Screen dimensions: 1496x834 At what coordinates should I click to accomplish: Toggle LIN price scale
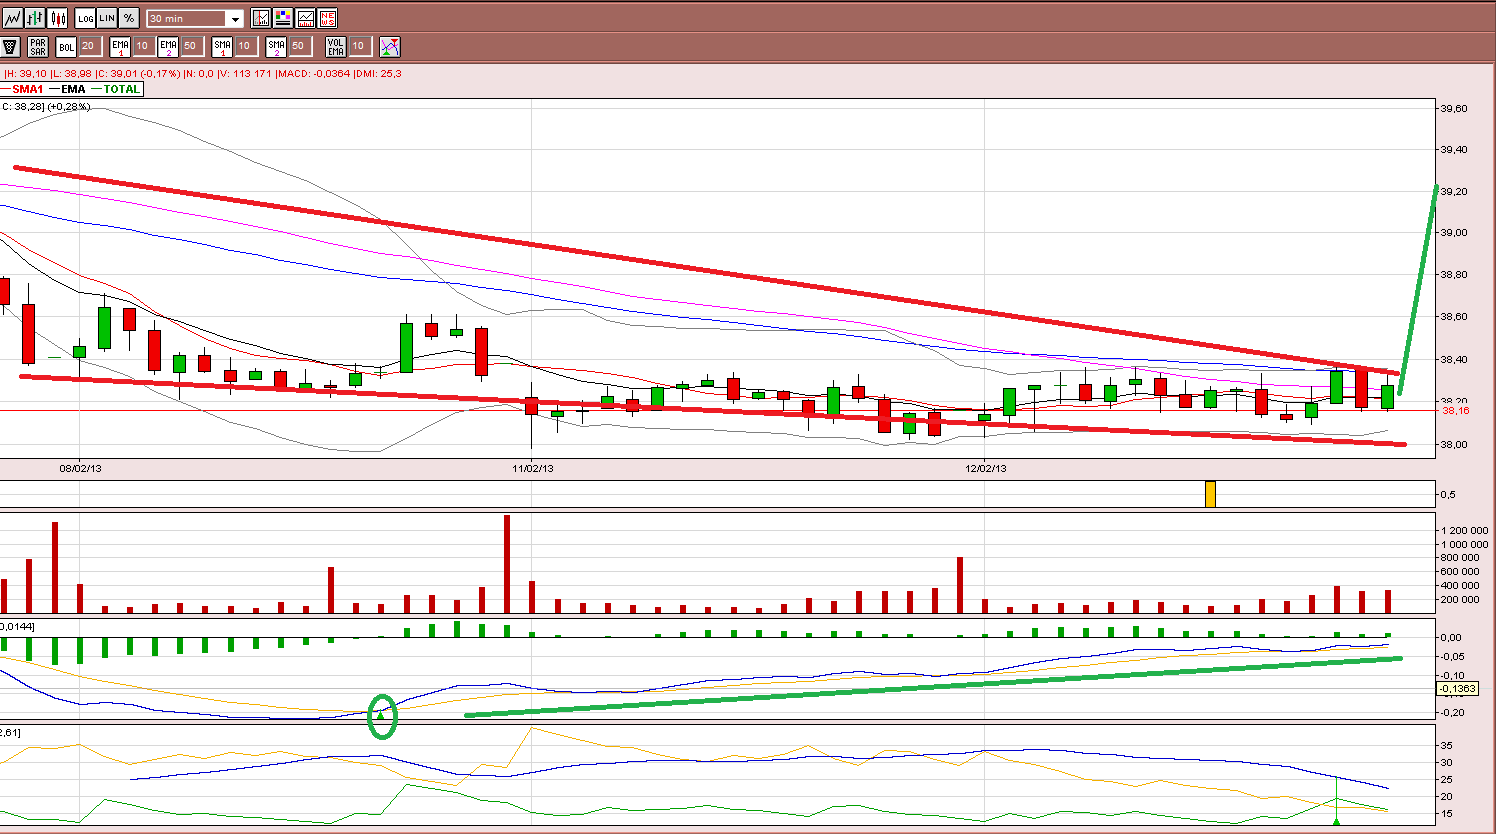coord(107,18)
